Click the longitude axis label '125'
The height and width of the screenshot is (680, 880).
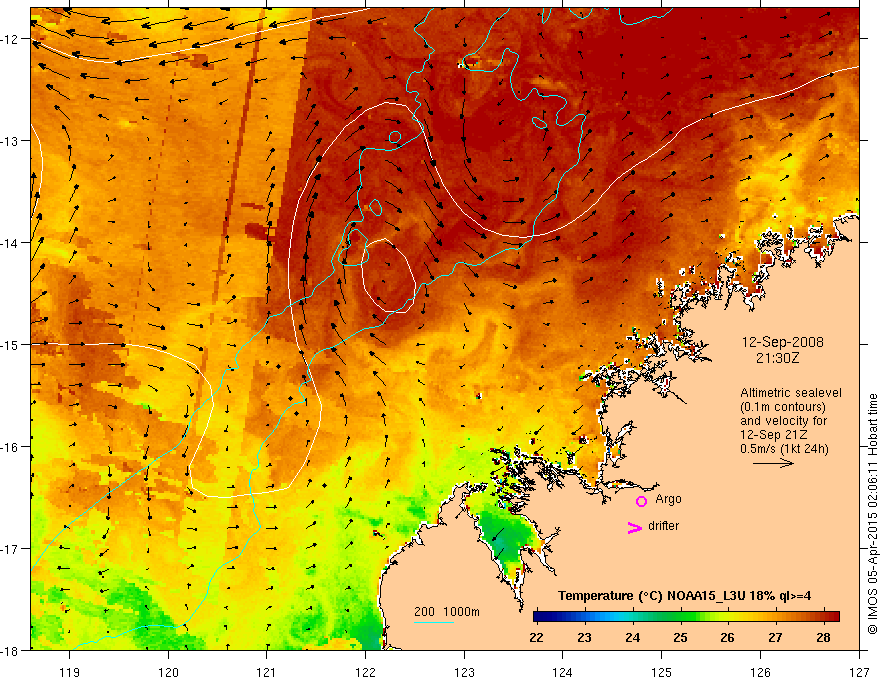click(x=662, y=672)
